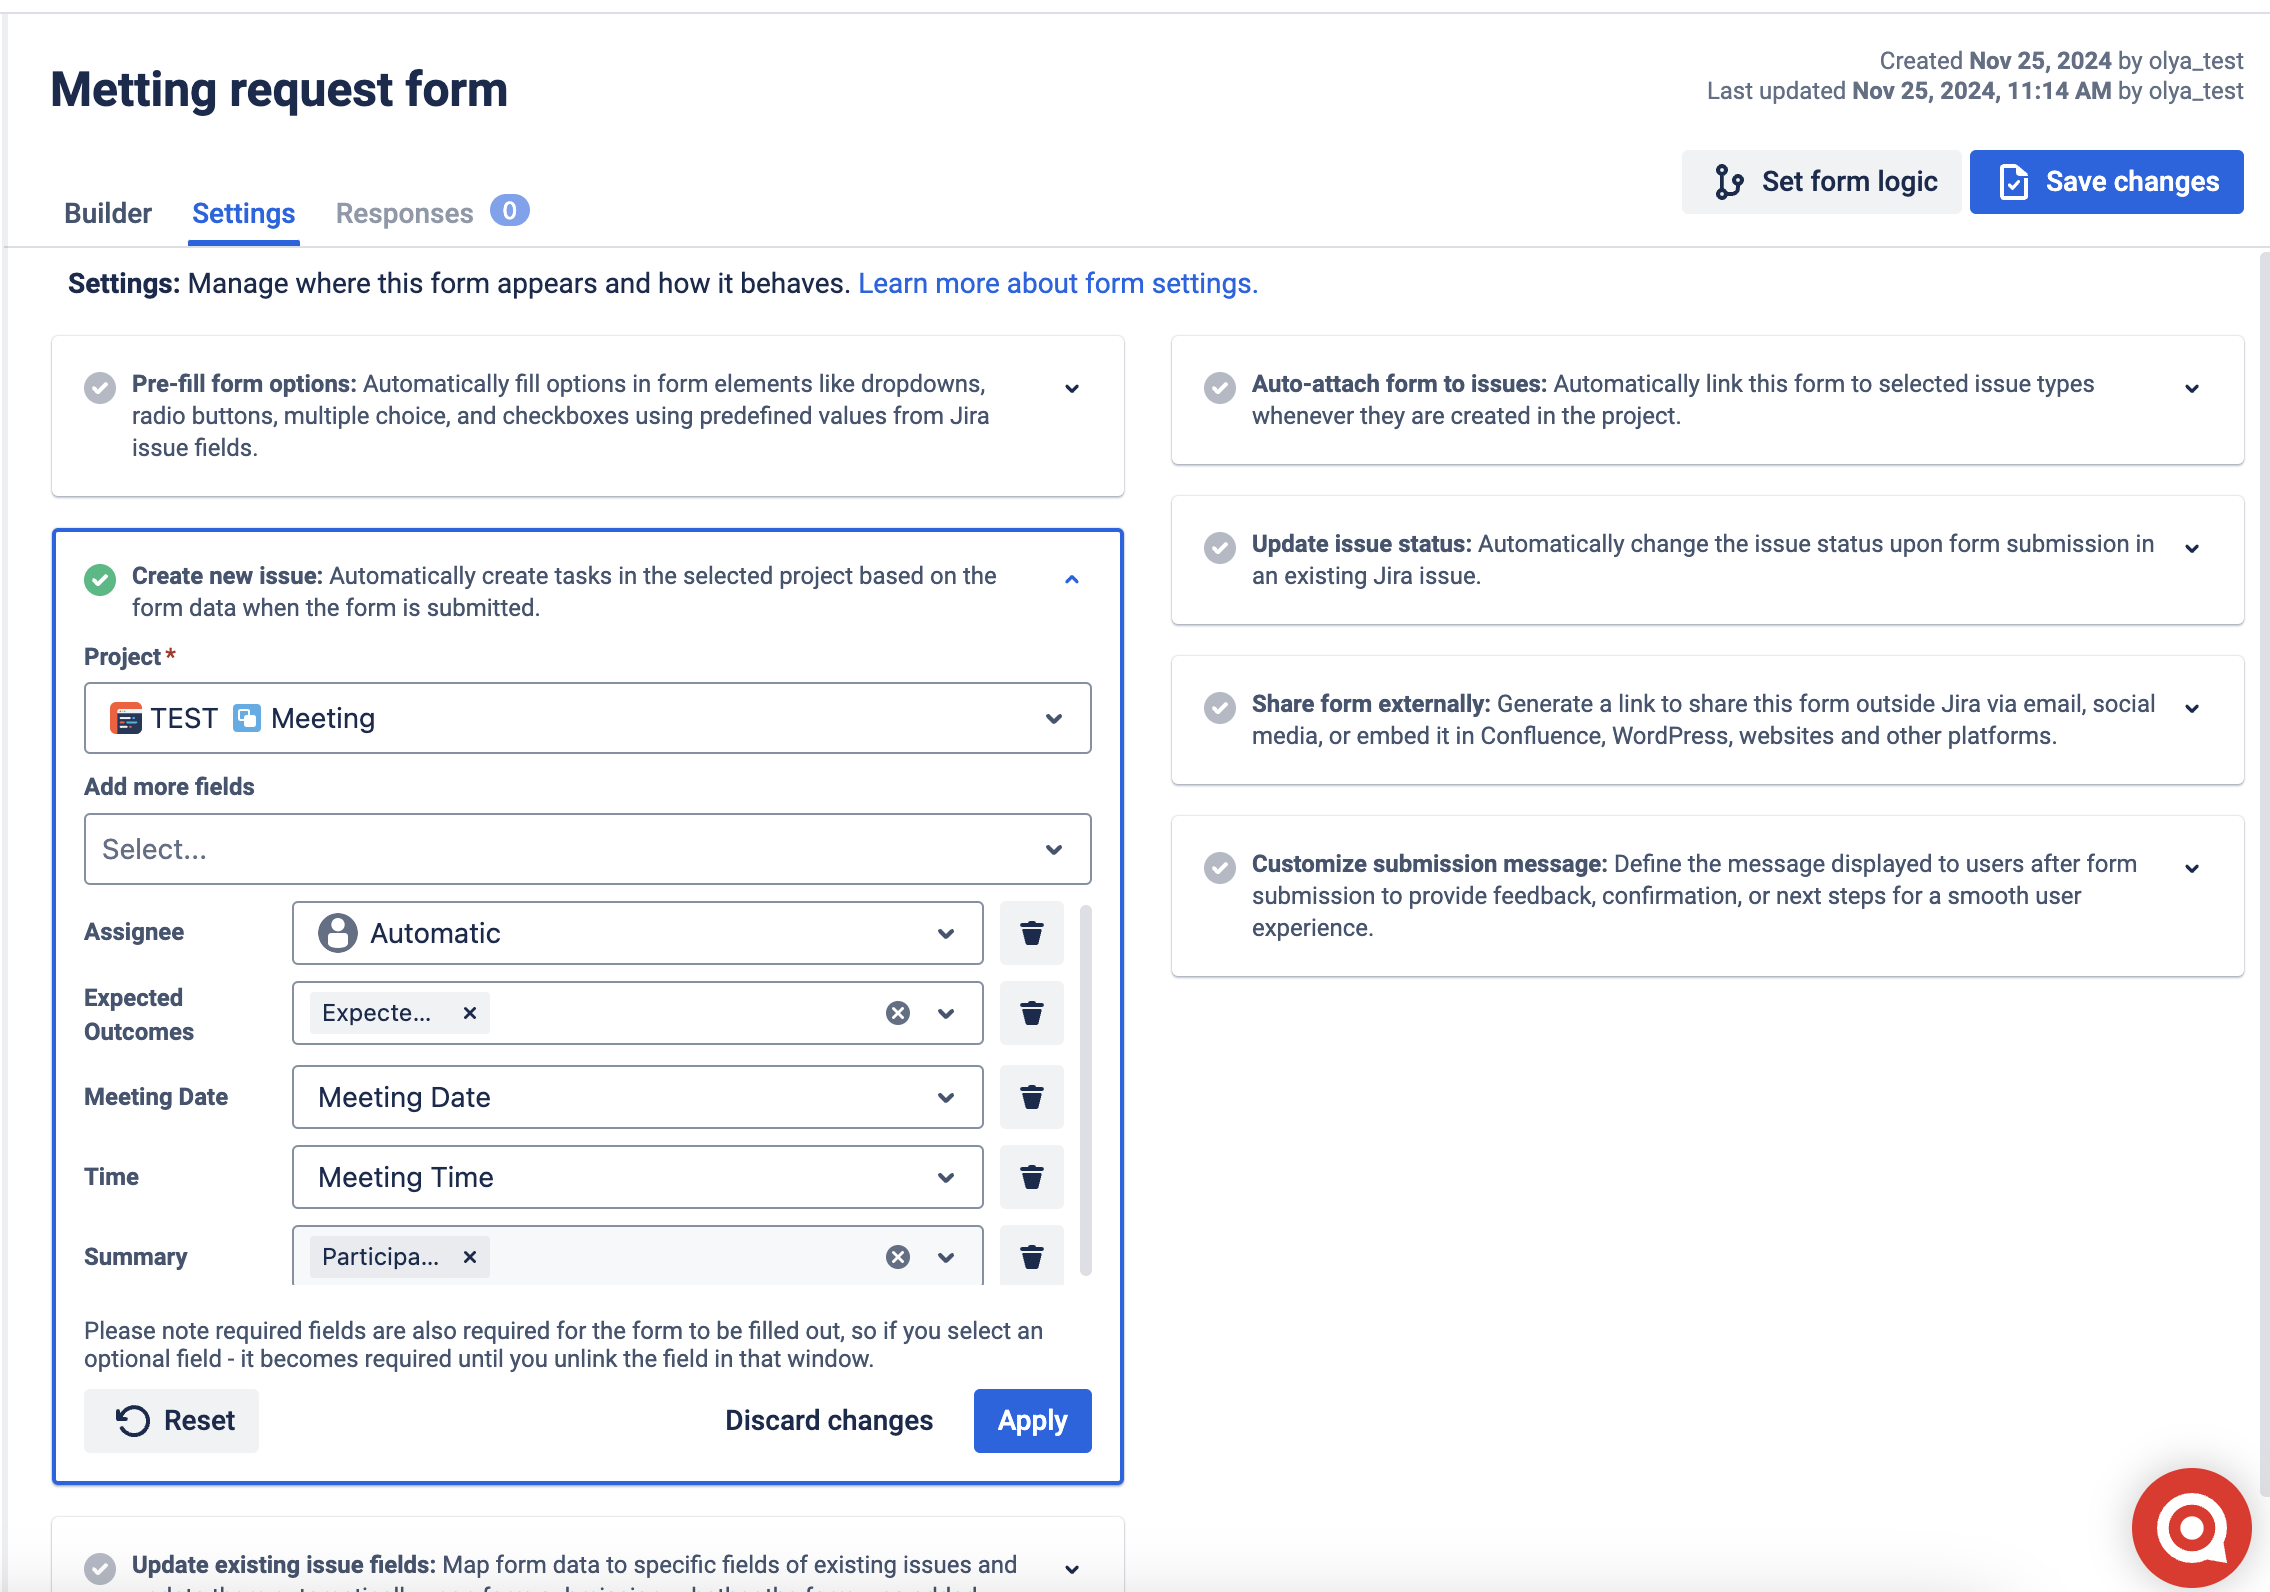Click Learn more about form settings
Viewport: 2270px width, 1592px height.
[x=1057, y=283]
